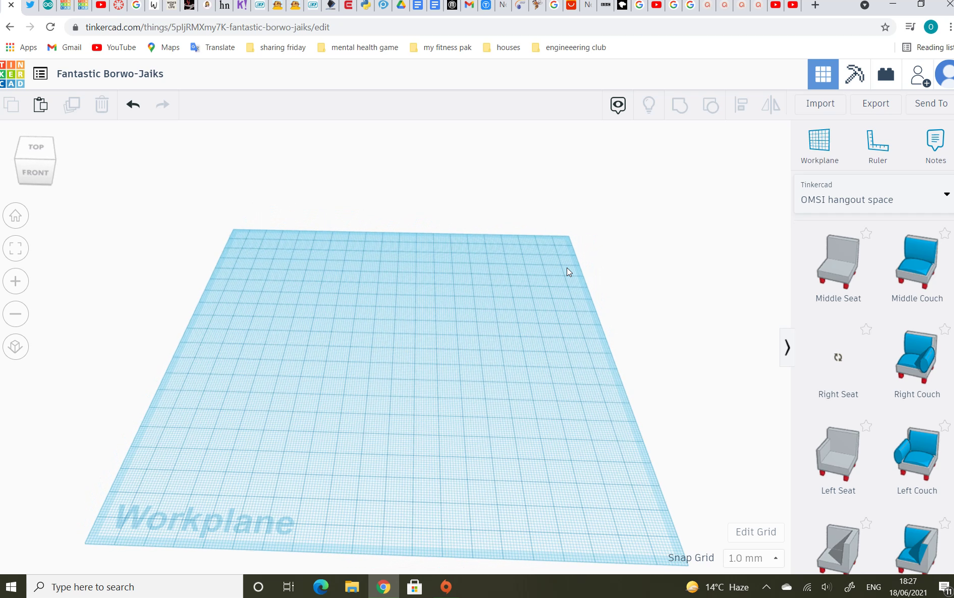
Task: Click the Edit Grid button
Action: tap(755, 531)
